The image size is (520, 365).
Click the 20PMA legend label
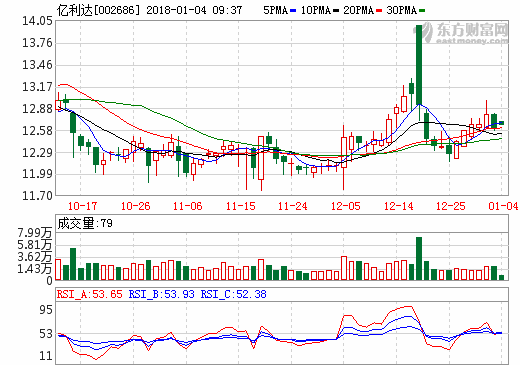click(x=359, y=10)
